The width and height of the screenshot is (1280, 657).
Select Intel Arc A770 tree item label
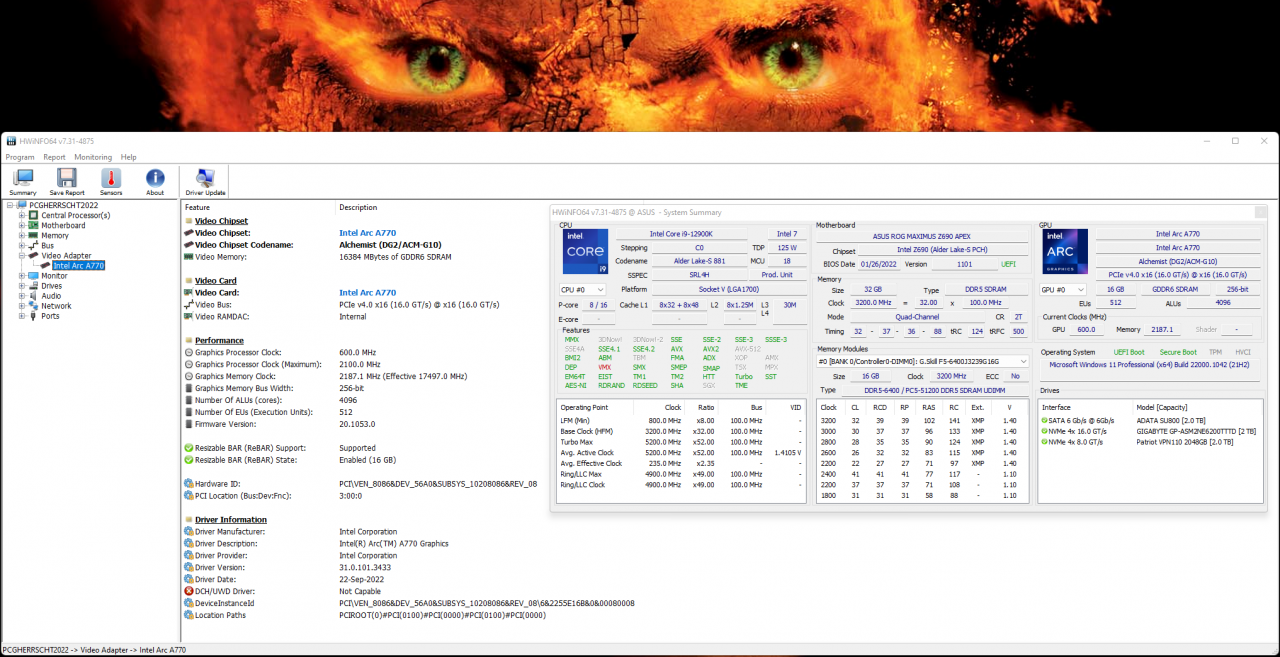tap(78, 266)
